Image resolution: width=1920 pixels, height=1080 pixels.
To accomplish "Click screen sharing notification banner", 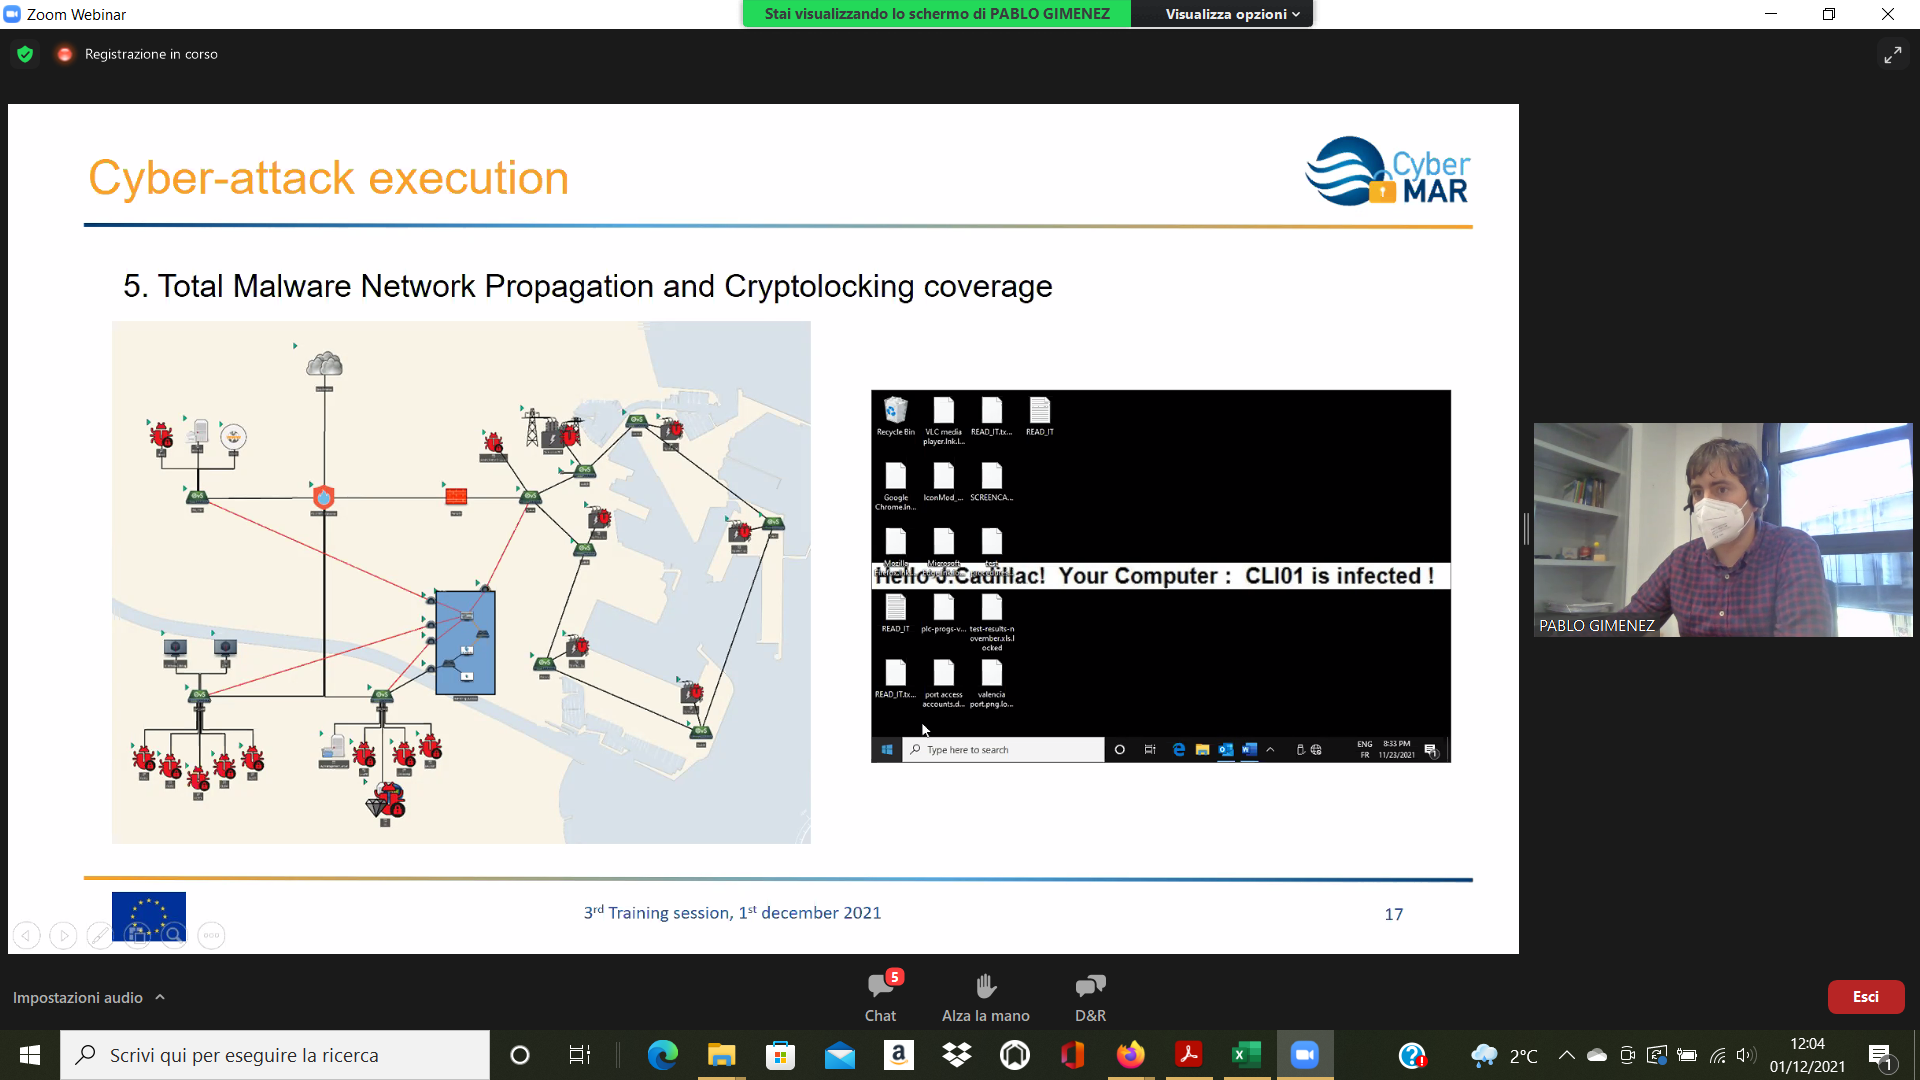I will 936,14.
